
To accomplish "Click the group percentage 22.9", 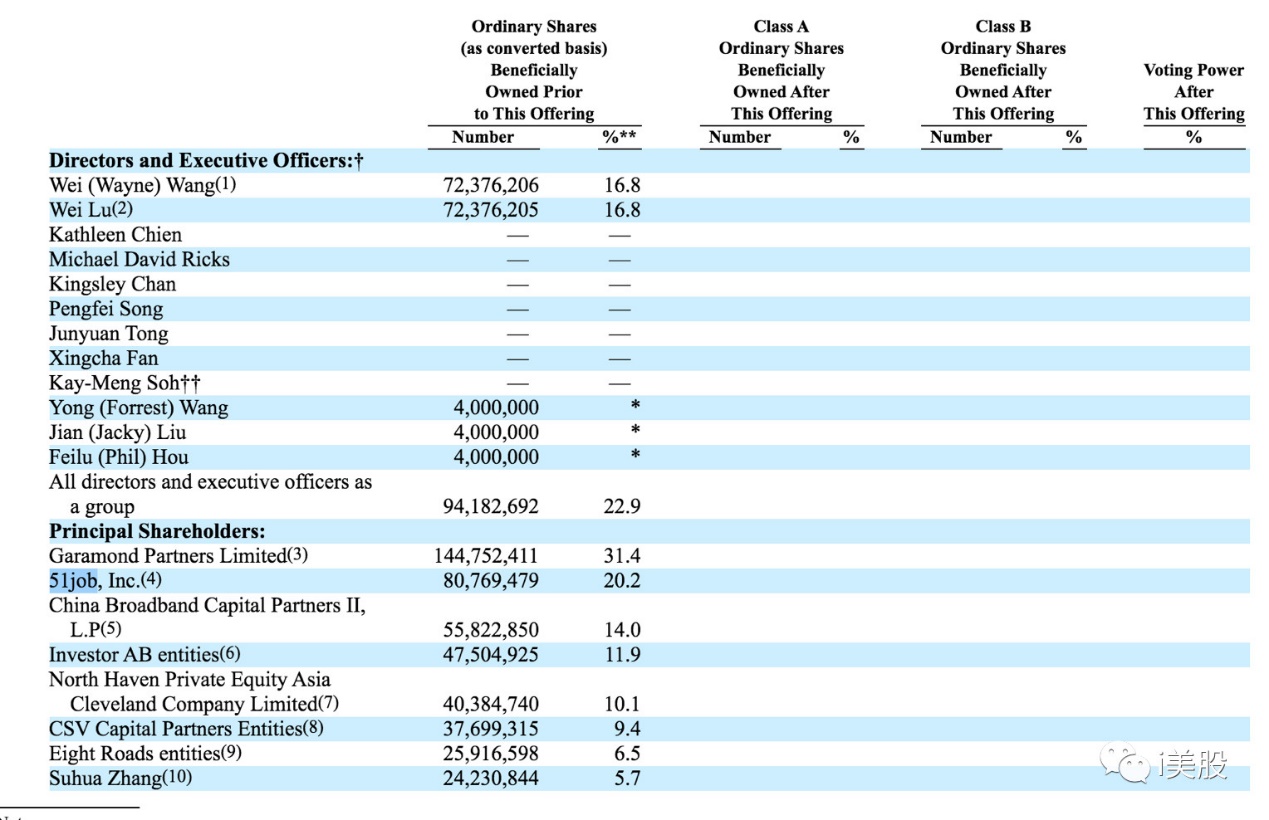I will [x=621, y=507].
